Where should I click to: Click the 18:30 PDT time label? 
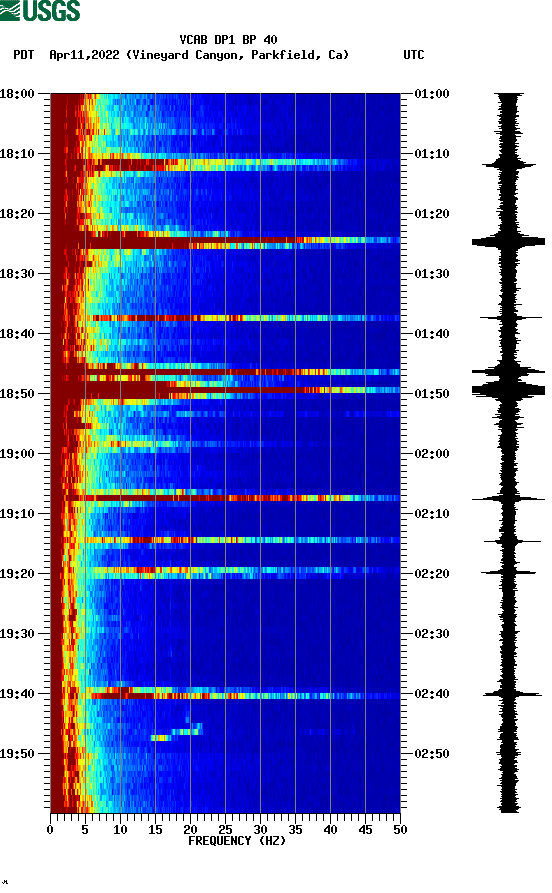17,274
